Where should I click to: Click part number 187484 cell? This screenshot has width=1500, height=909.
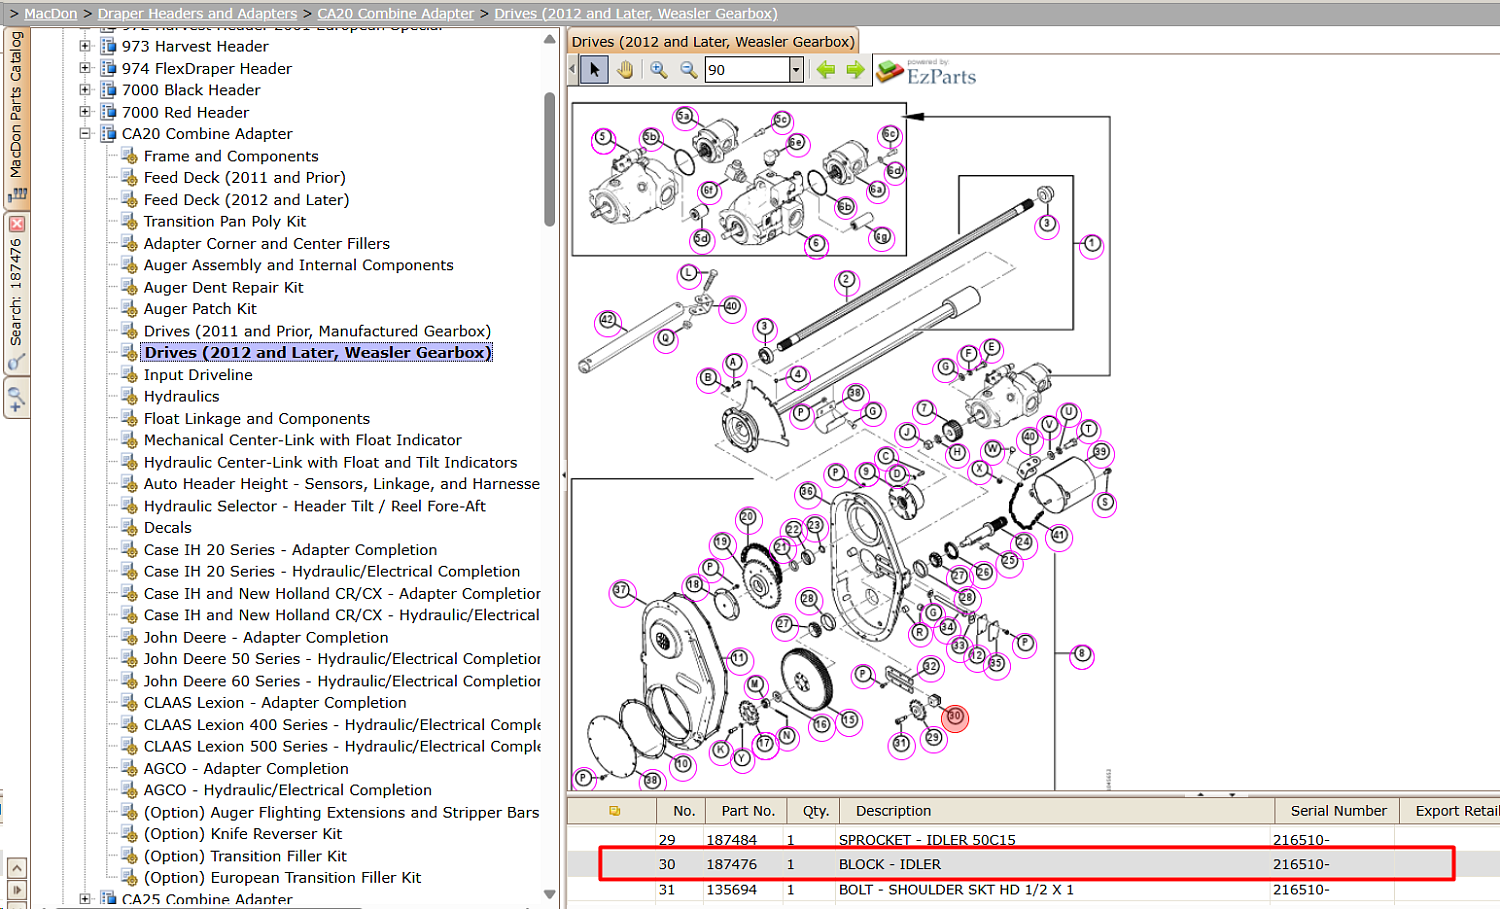click(x=731, y=839)
